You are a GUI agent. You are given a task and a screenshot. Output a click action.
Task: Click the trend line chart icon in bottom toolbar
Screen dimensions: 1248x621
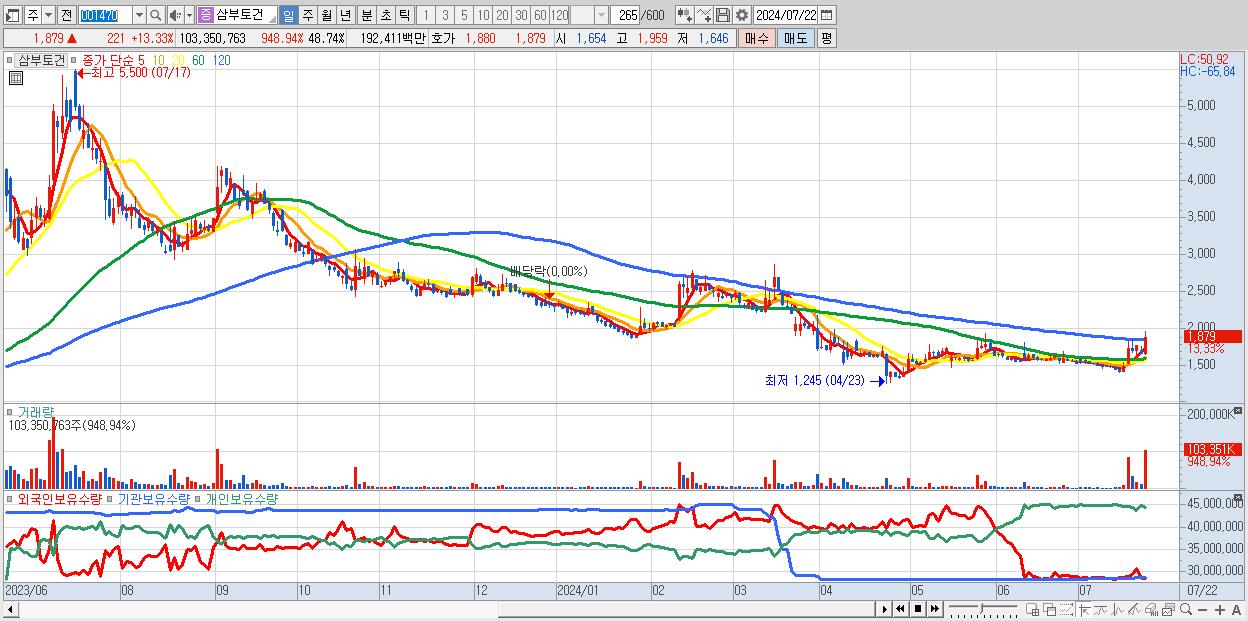(1101, 610)
